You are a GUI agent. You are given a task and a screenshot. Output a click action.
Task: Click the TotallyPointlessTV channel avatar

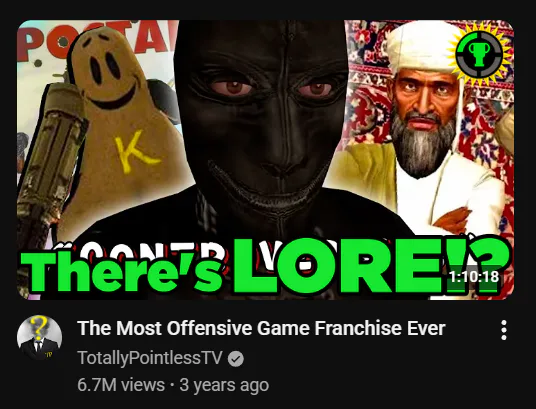39,337
